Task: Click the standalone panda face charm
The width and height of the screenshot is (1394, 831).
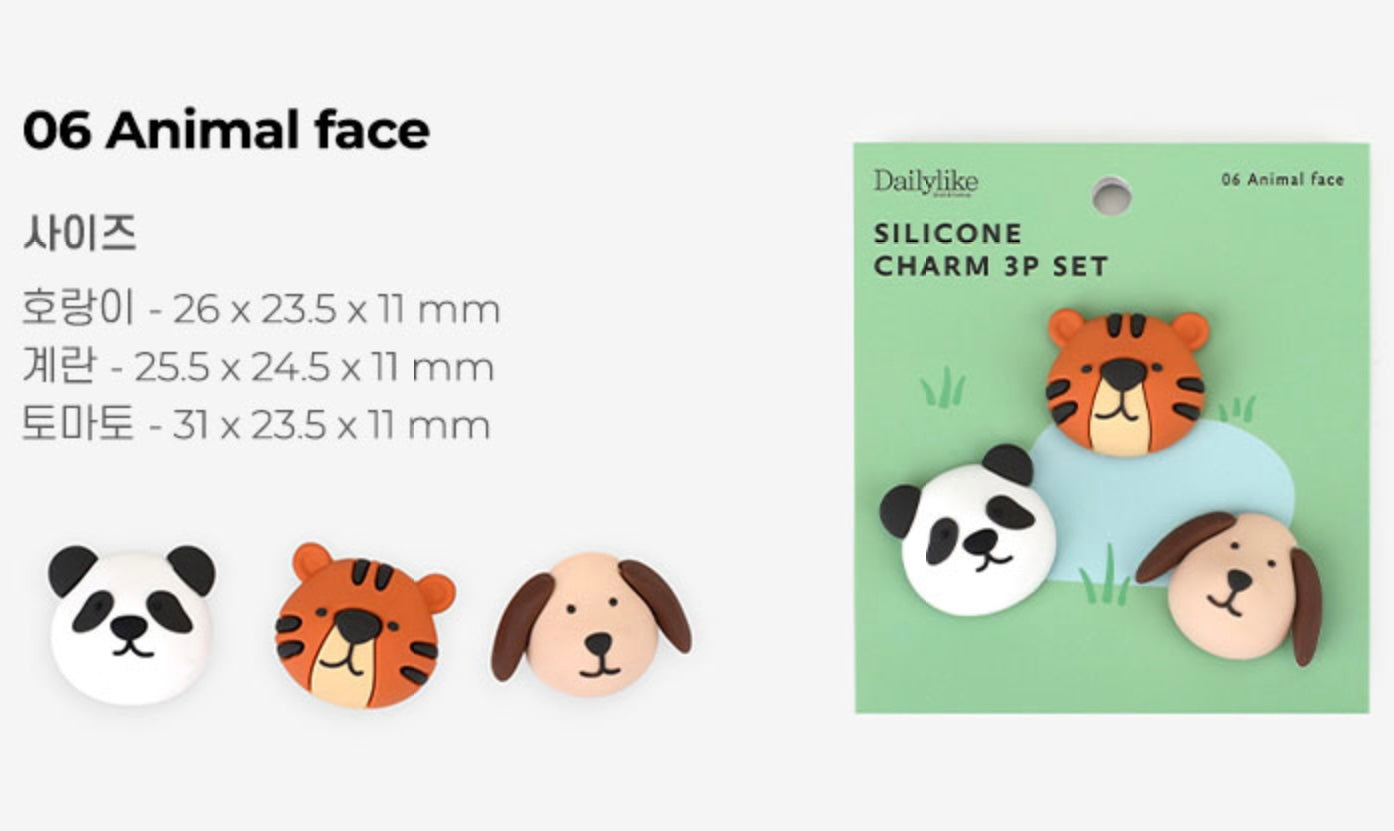Action: click(132, 624)
